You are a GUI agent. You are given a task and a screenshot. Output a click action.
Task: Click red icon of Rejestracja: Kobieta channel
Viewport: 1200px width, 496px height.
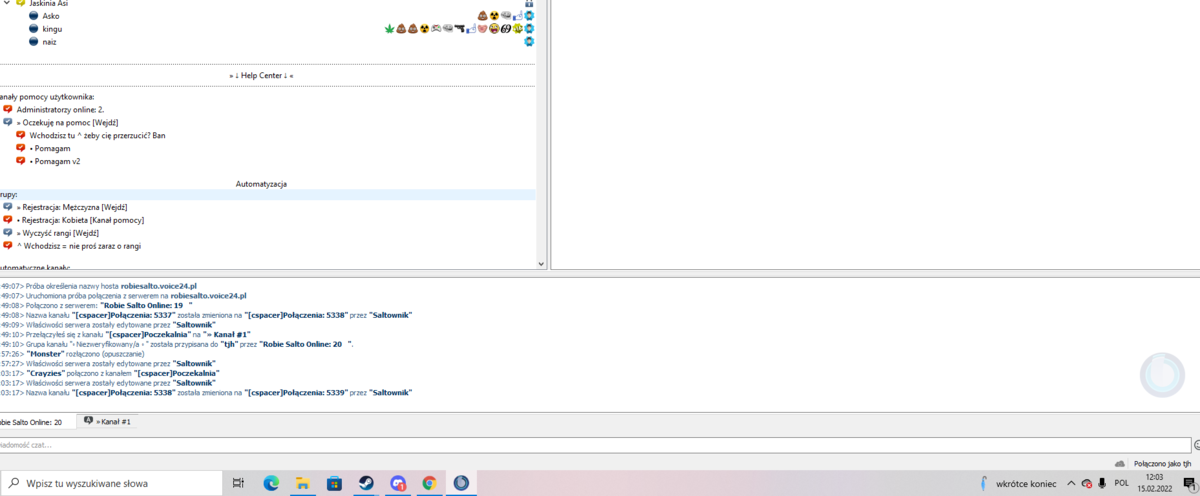click(8, 219)
